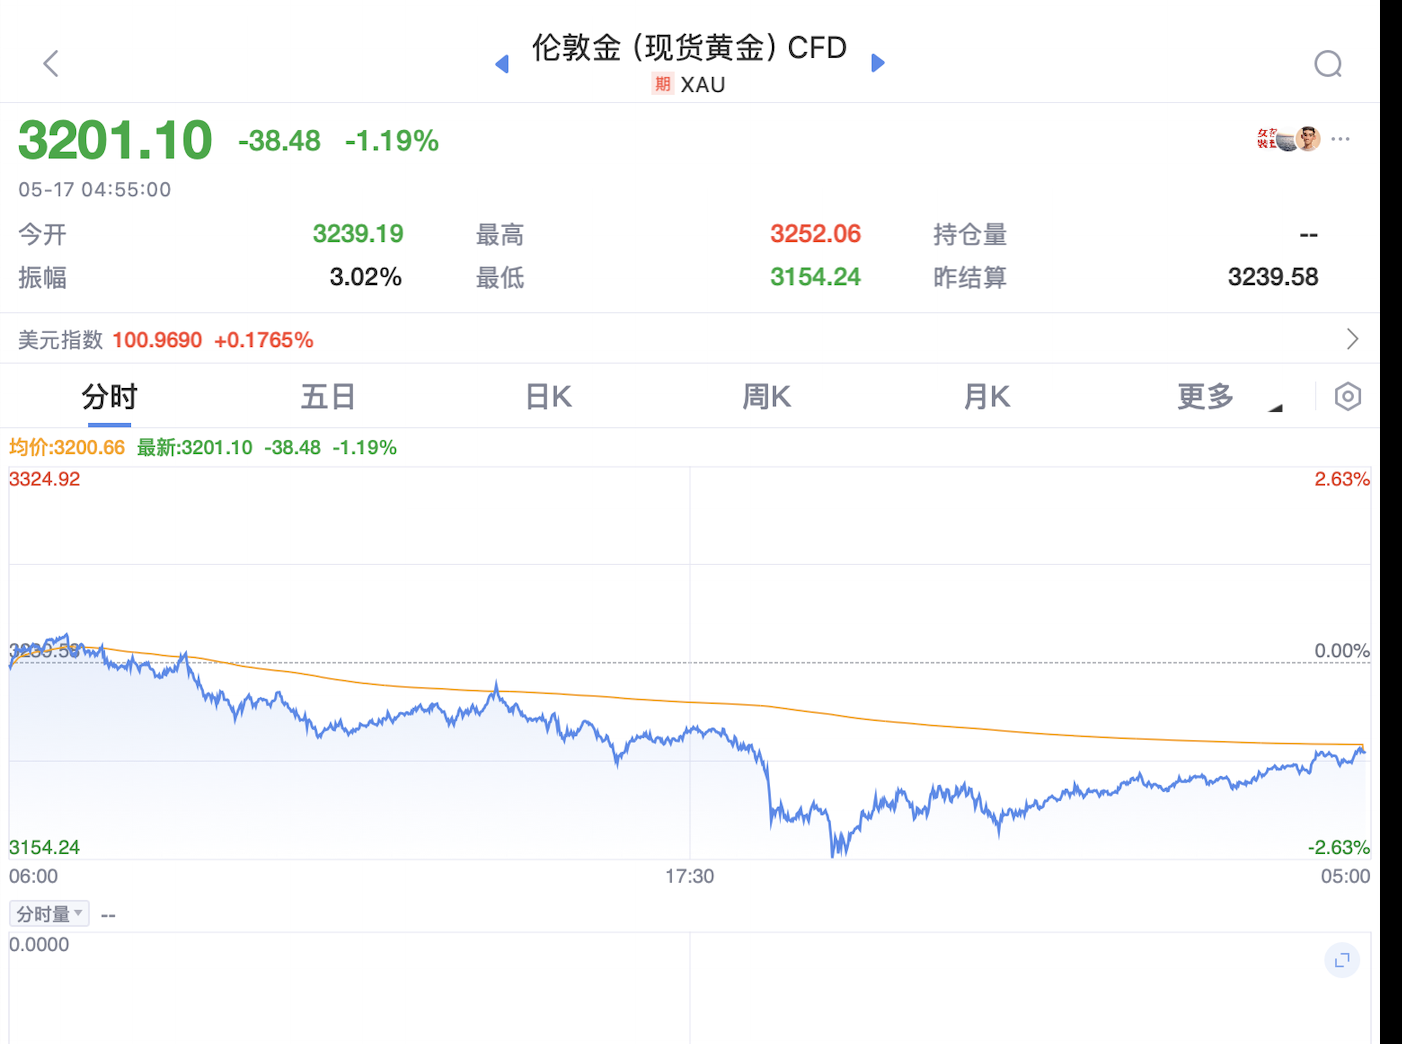Open the search magnifier icon

(1328, 64)
